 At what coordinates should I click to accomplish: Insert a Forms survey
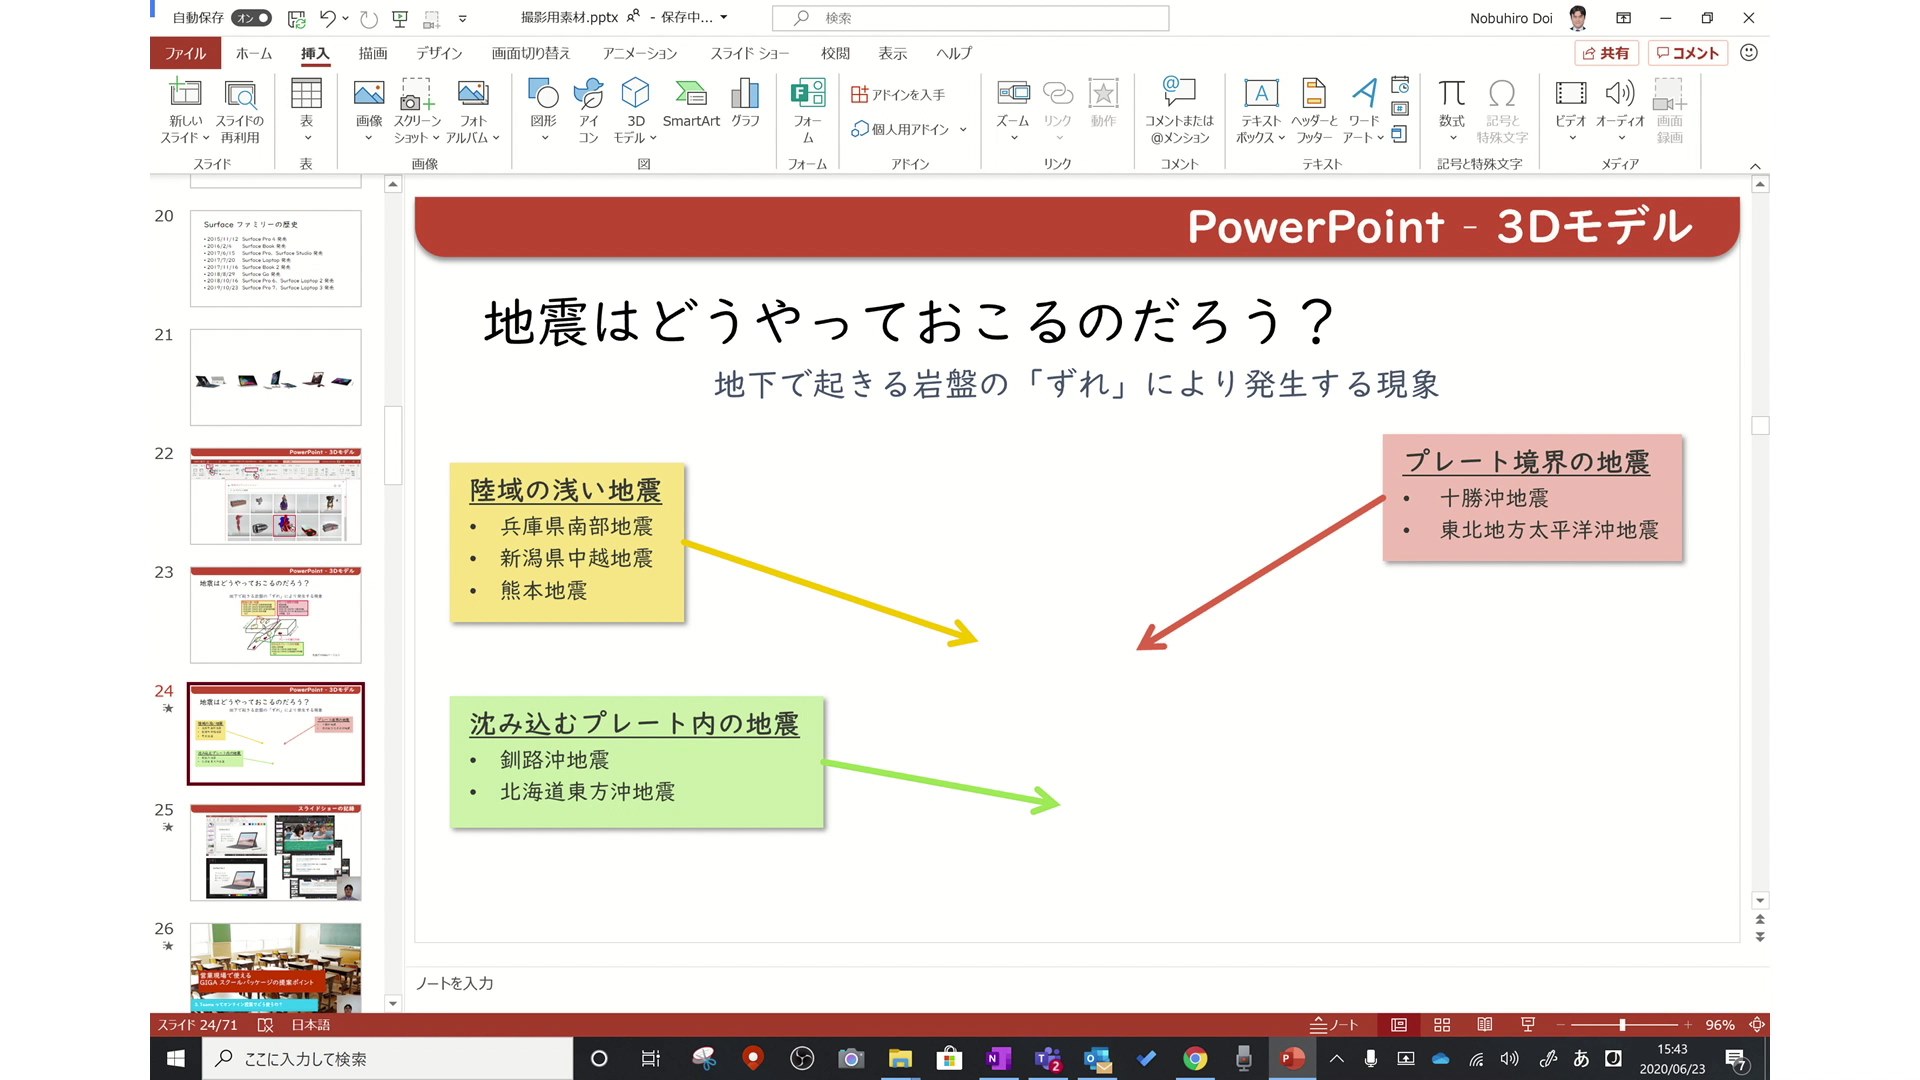(x=806, y=110)
